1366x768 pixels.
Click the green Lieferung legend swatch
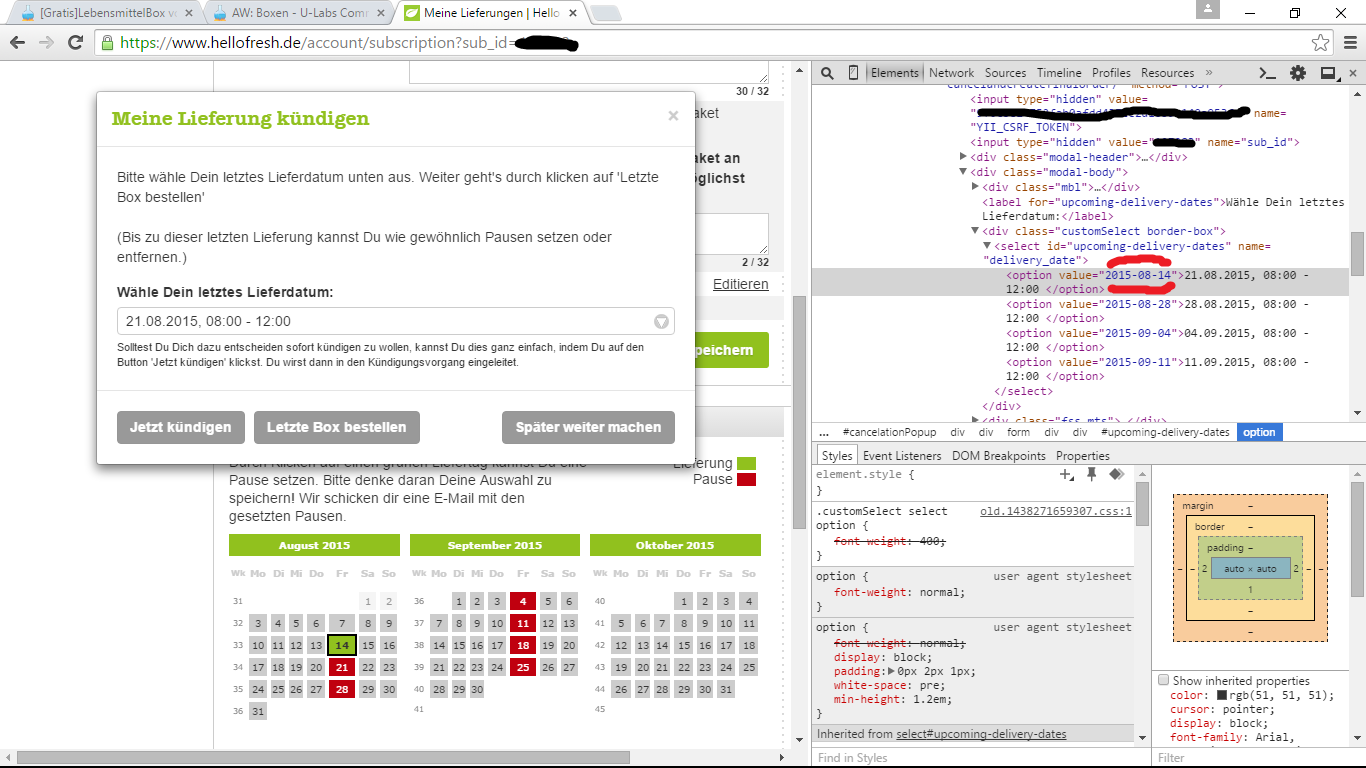tap(746, 463)
